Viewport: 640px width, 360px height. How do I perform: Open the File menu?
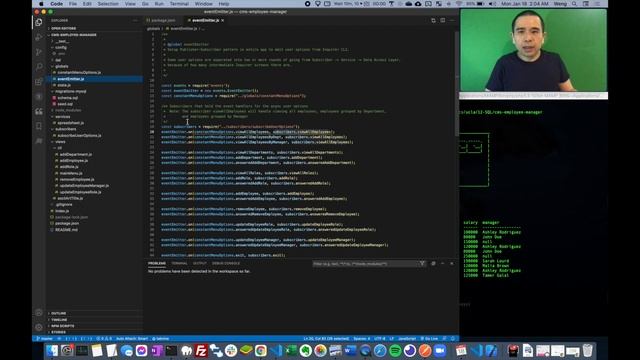(73, 4)
